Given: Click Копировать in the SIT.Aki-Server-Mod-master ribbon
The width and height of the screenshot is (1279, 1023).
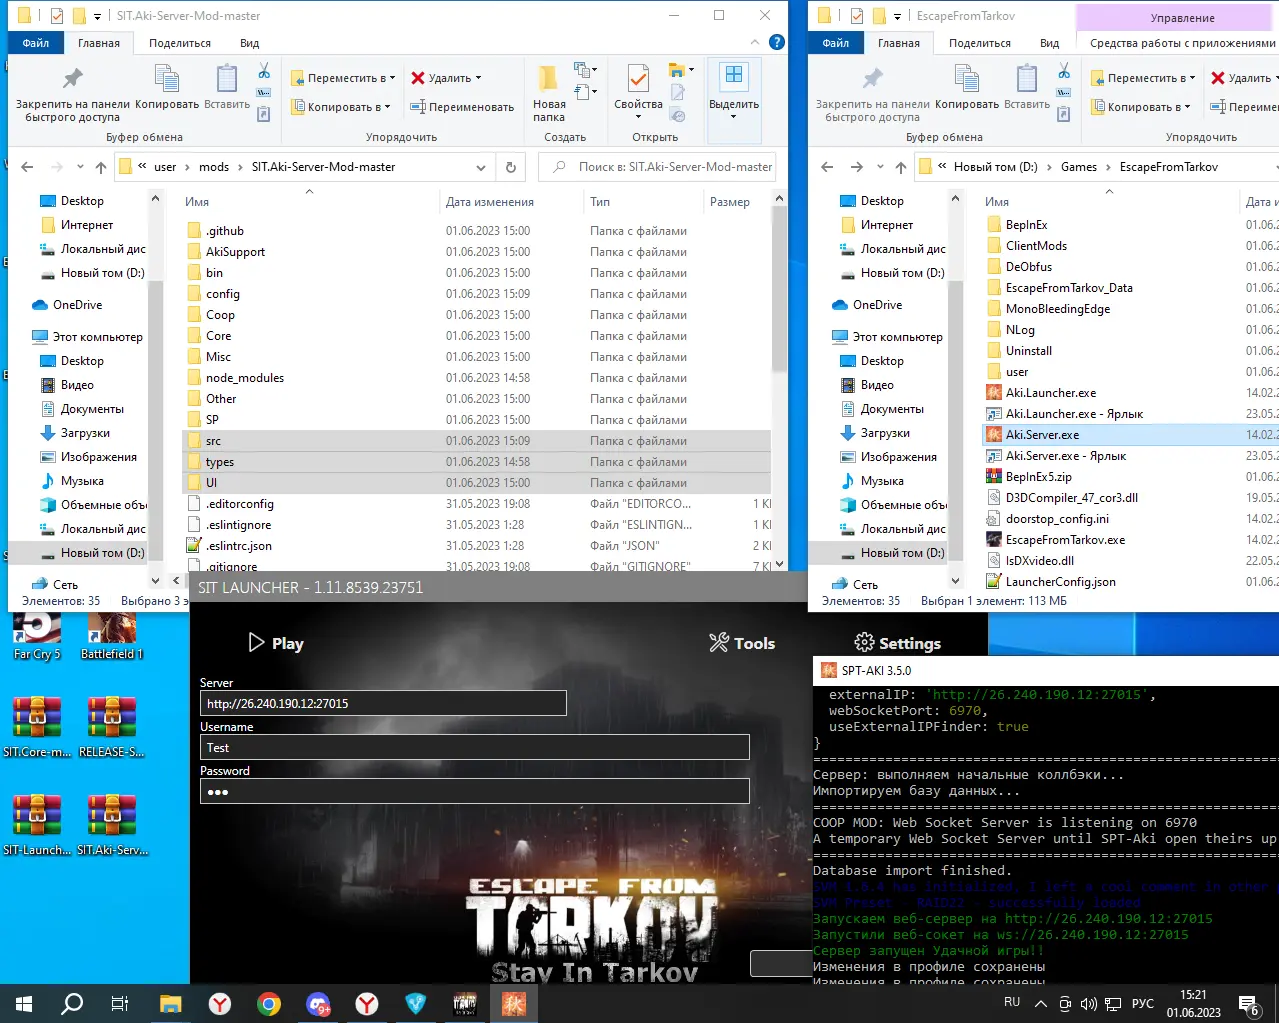Looking at the screenshot, I should click(x=167, y=87).
